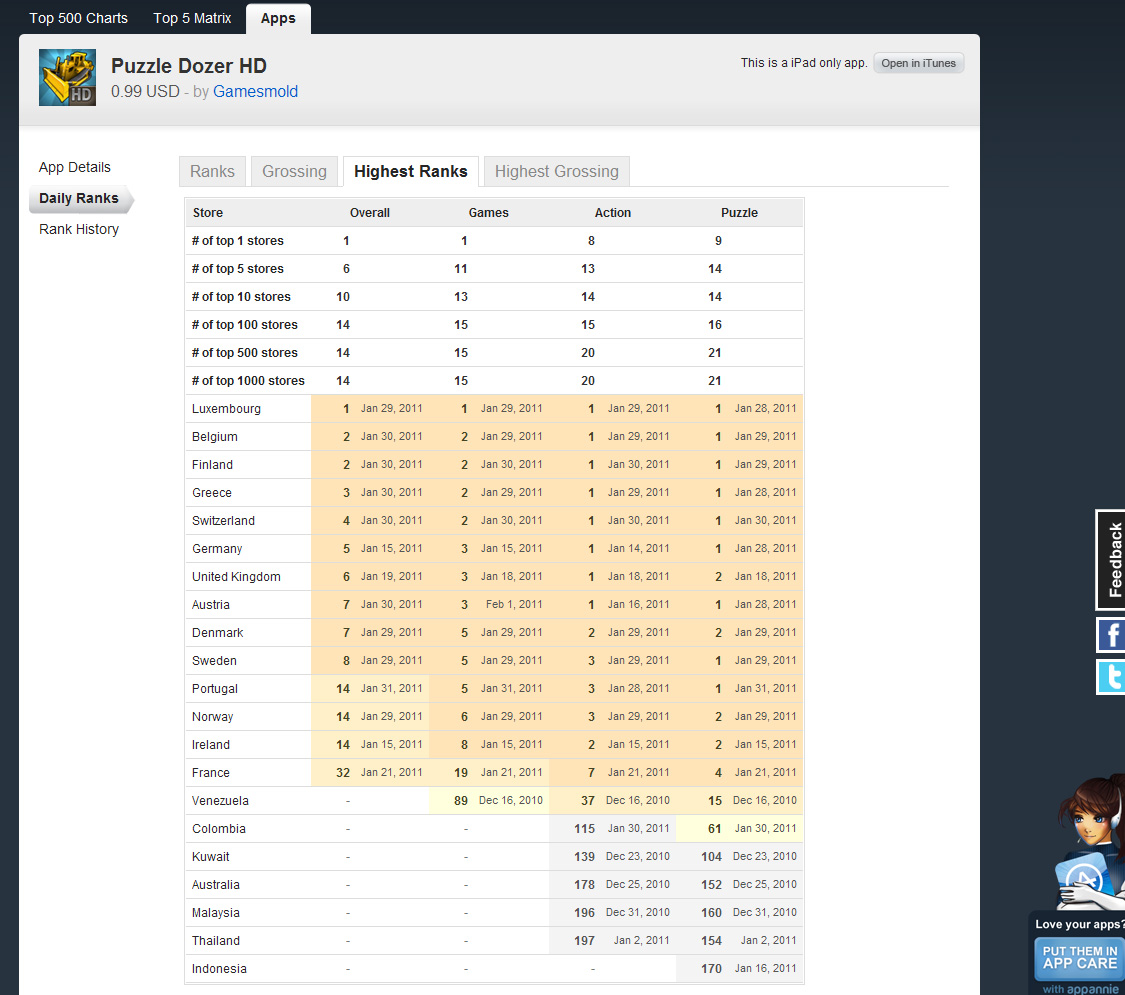Click the Norway store row
This screenshot has height=995, width=1125.
[x=494, y=717]
